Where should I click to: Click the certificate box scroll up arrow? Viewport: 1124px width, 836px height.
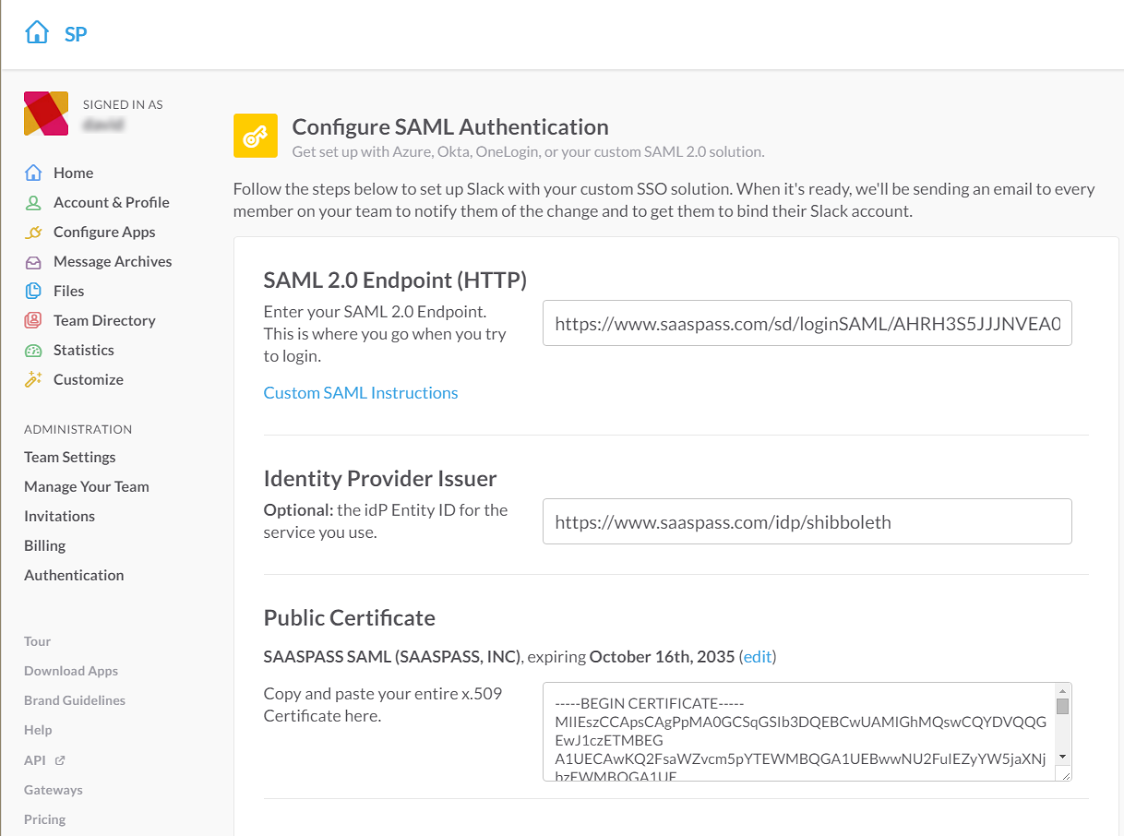click(1063, 691)
